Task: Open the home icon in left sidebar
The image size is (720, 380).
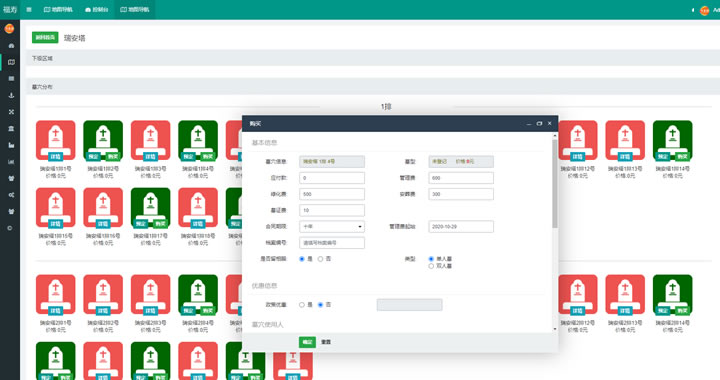Action: 11,45
